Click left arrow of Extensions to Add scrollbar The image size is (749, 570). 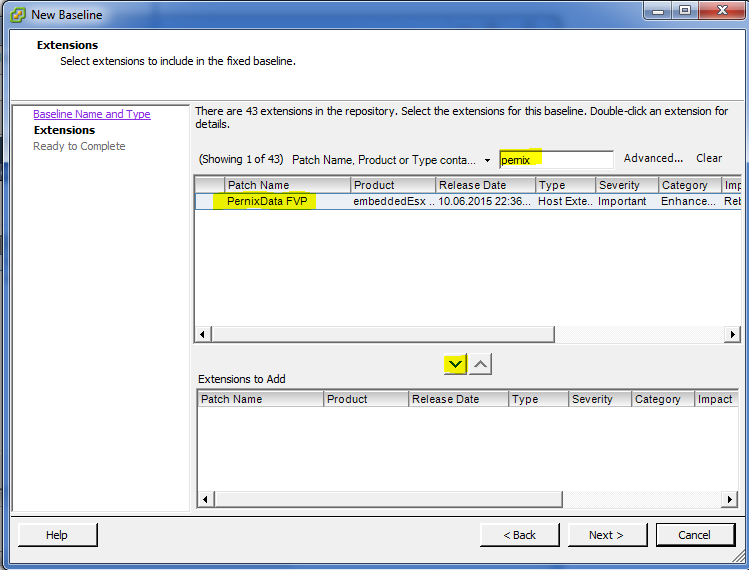pos(205,499)
